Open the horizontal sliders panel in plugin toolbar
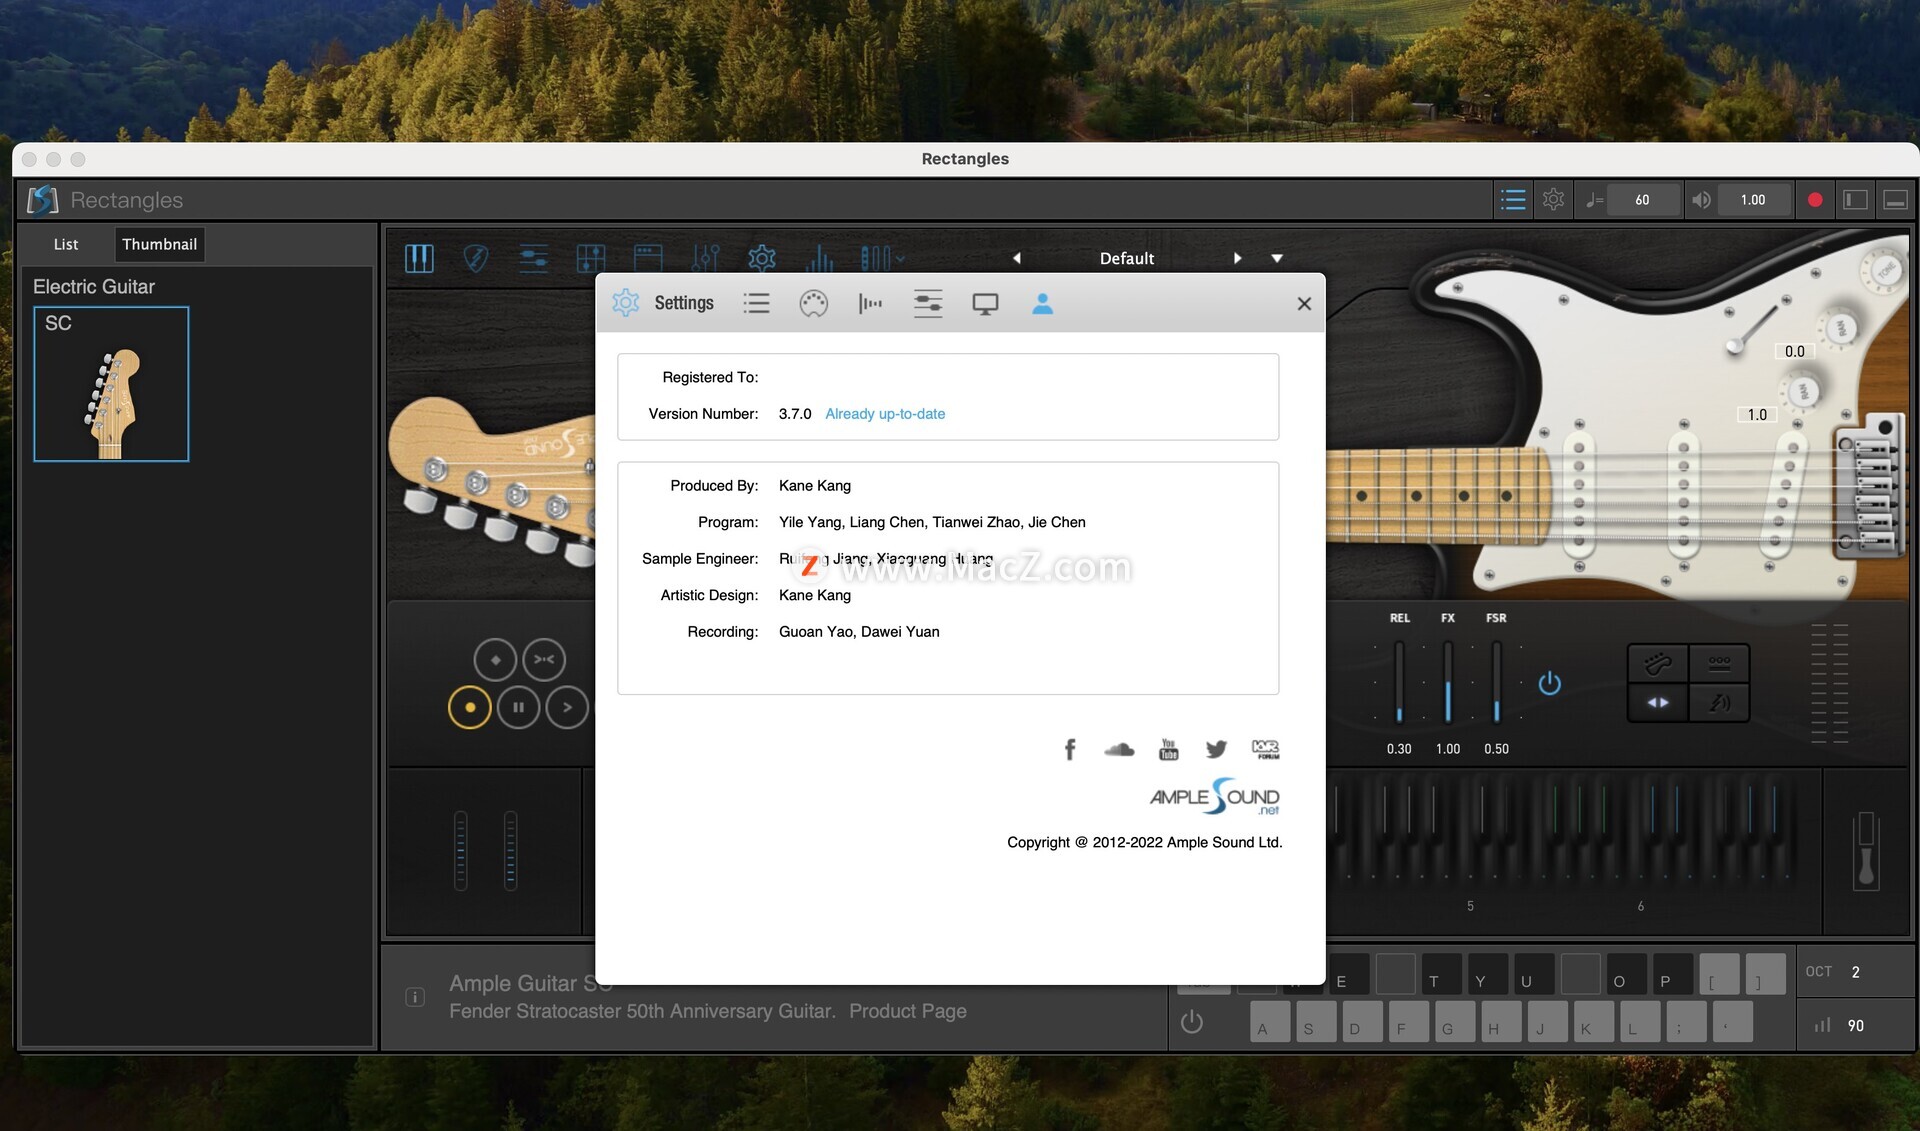The height and width of the screenshot is (1131, 1920). coord(533,258)
